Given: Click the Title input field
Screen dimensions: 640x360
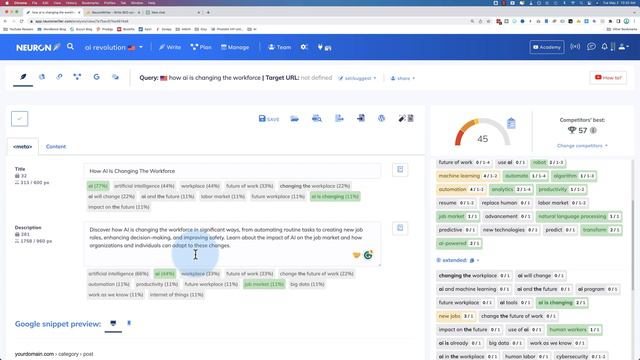Looking at the screenshot, I should point(232,171).
